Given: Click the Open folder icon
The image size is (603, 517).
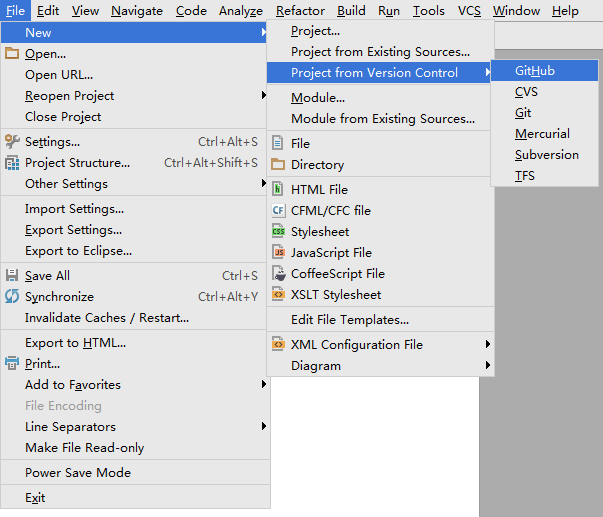Looking at the screenshot, I should pos(12,53).
